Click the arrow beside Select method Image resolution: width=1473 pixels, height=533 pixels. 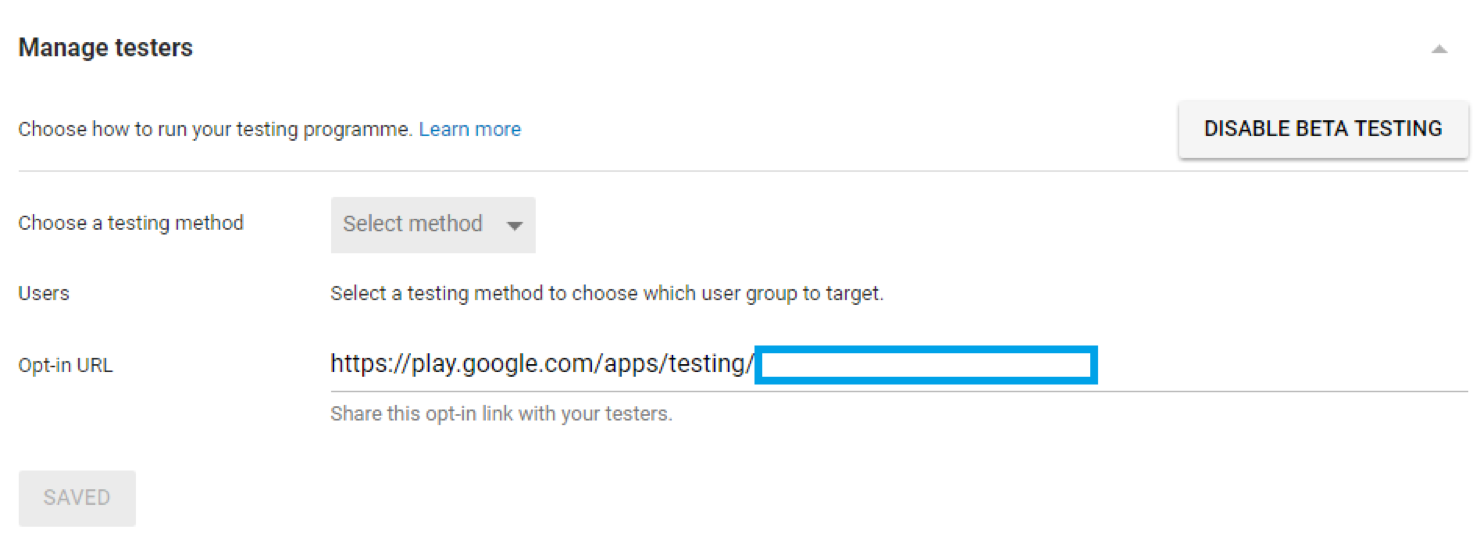pyautogui.click(x=515, y=226)
